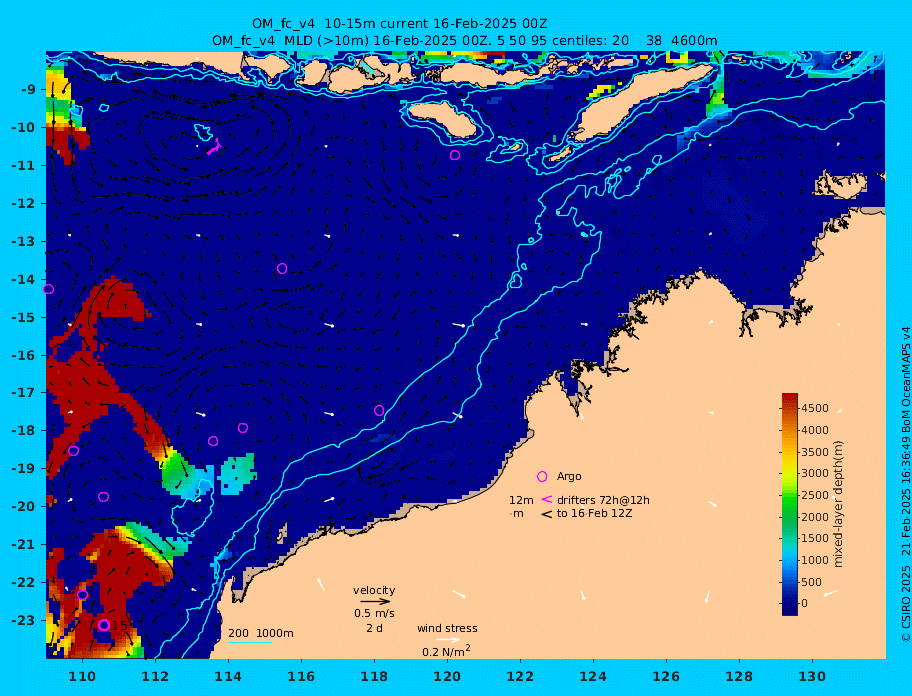912x696 pixels.
Task: Click the 0 color bar tick label
Action: click(805, 604)
